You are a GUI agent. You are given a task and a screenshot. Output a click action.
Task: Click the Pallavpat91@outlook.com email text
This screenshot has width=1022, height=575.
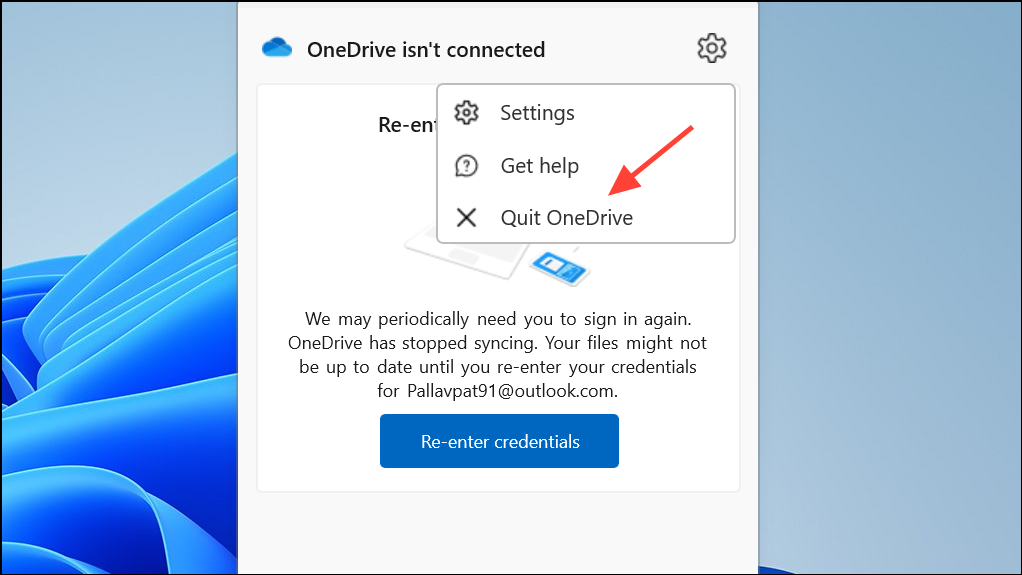tap(512, 391)
